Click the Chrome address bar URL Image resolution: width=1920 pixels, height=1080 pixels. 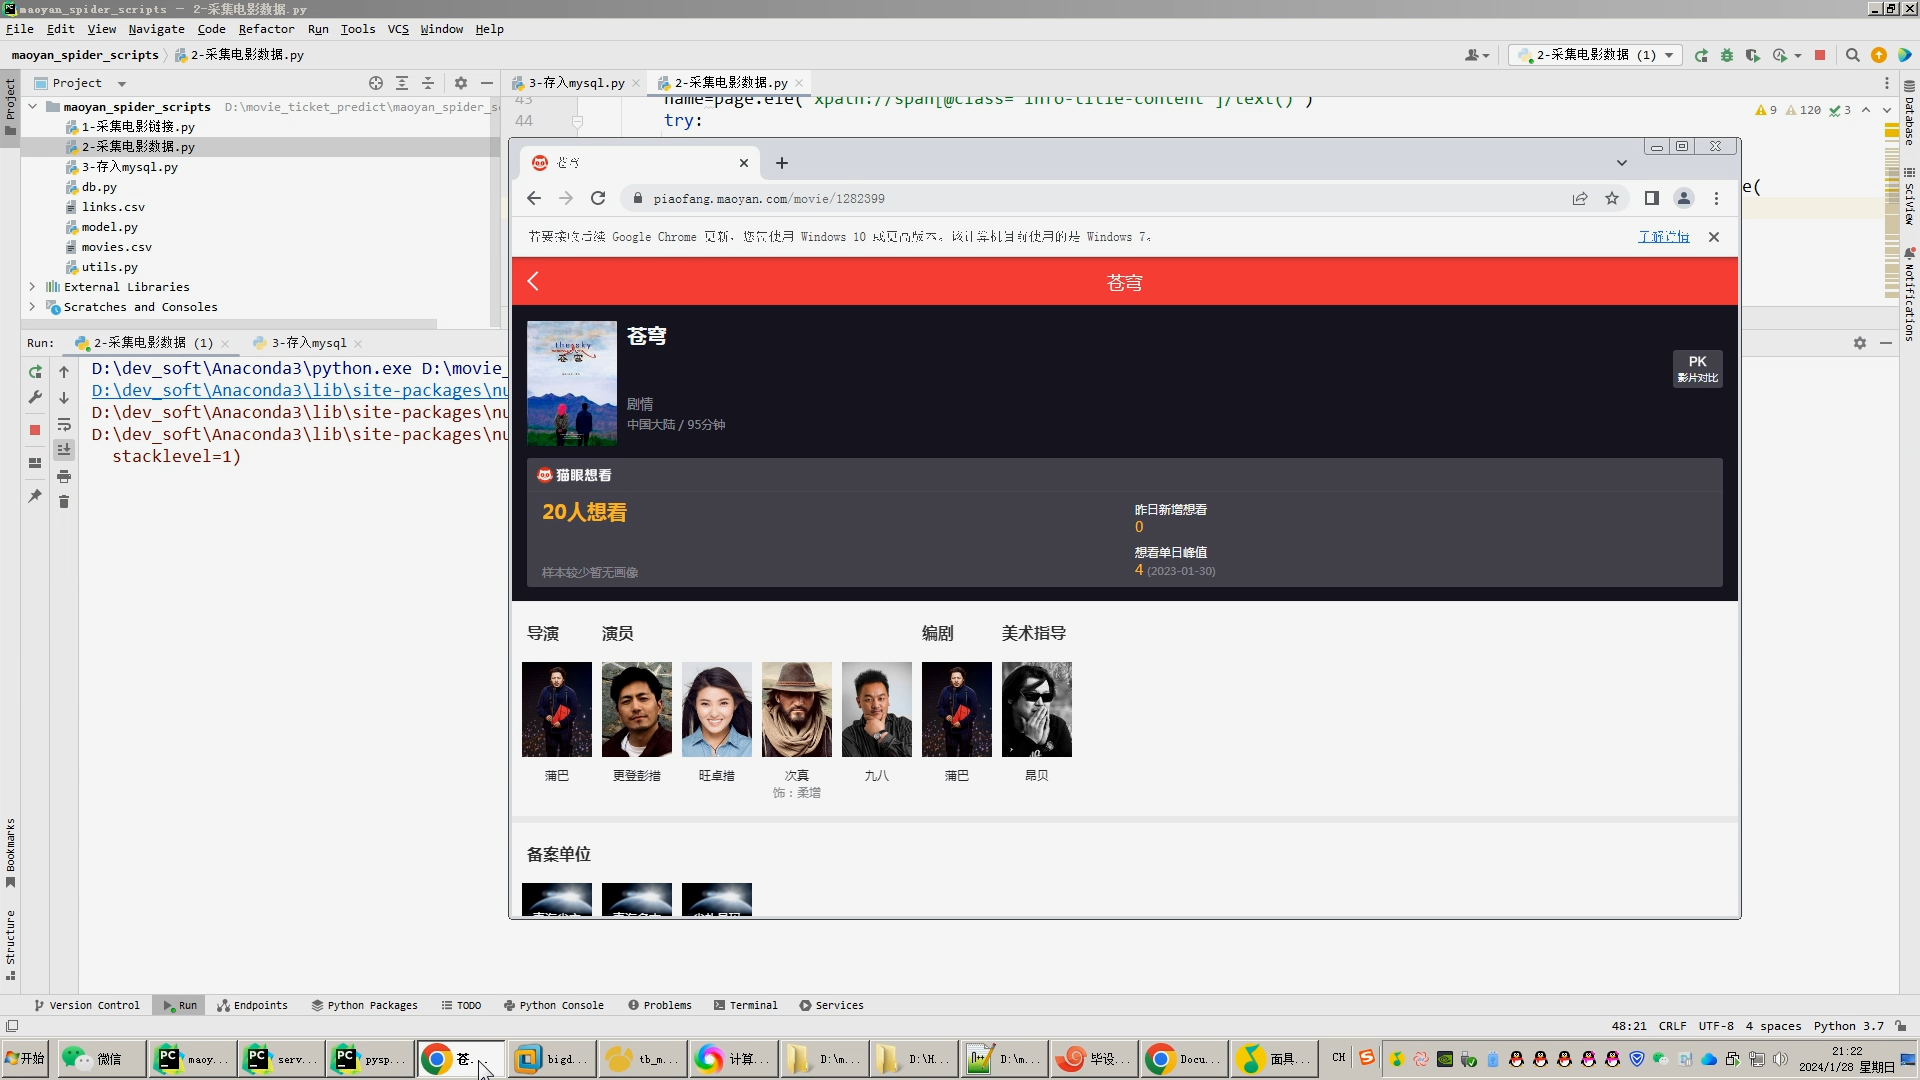pos(768,199)
